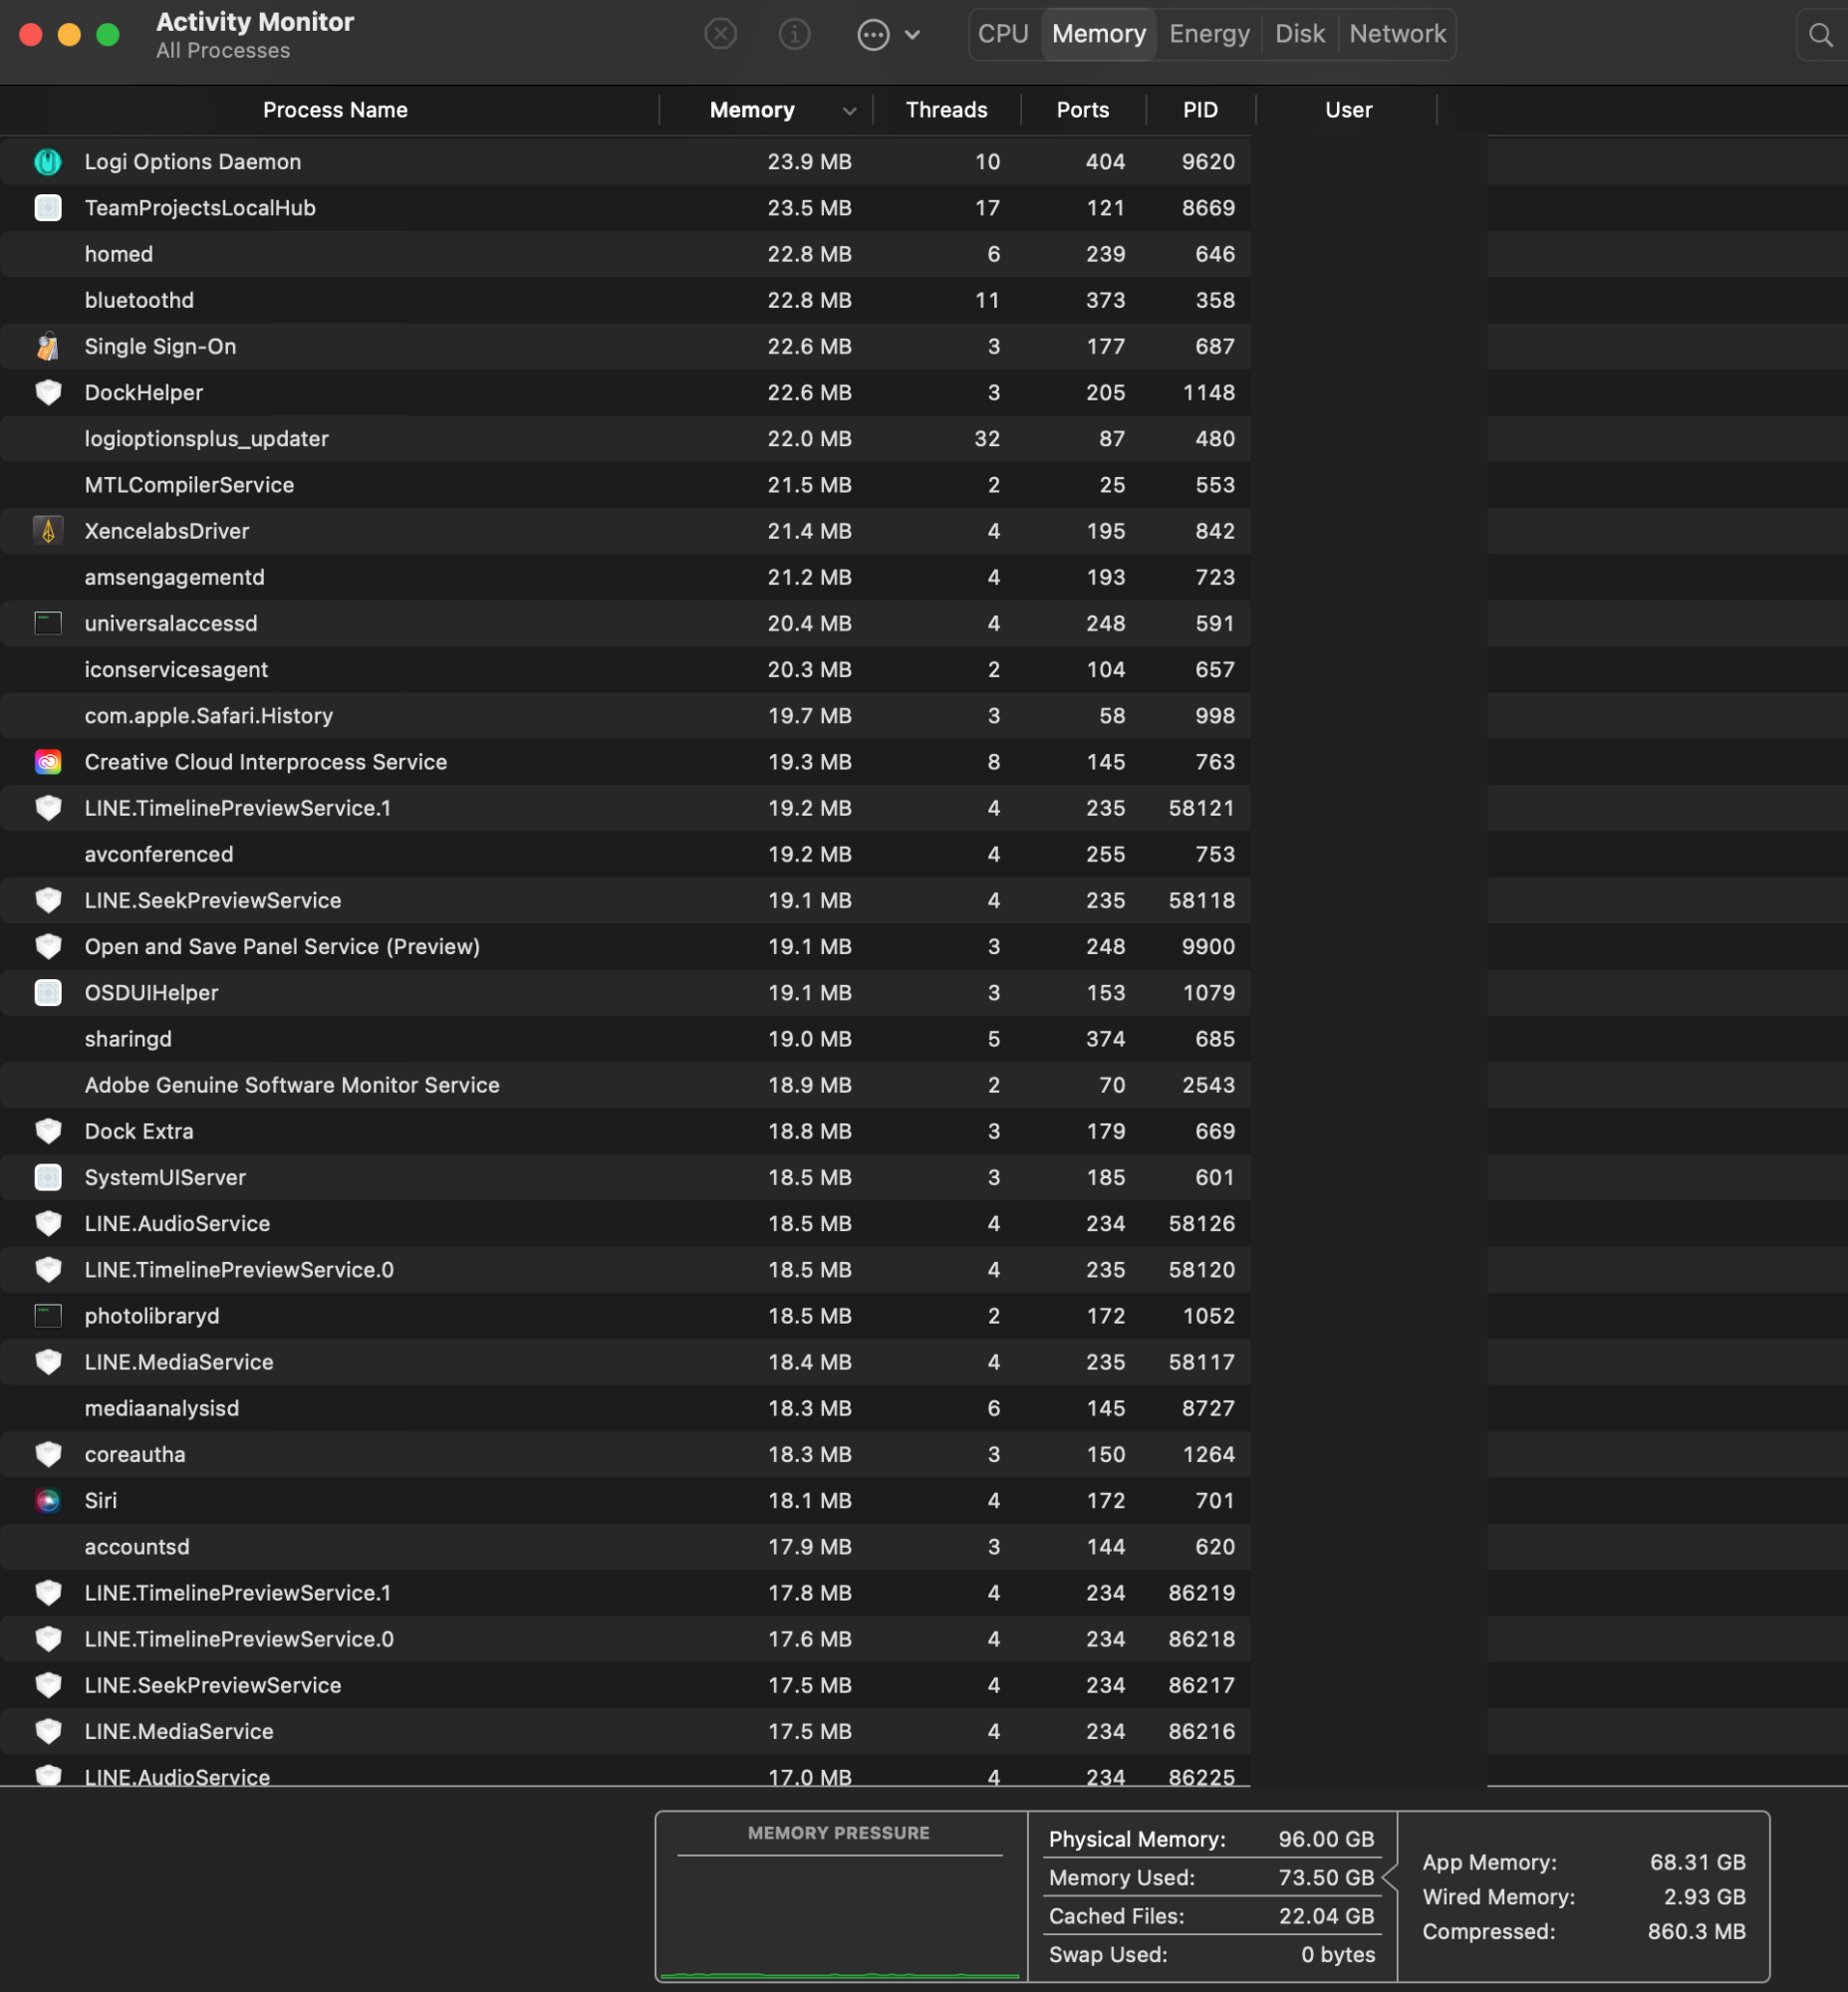Open the process Info (i) toolbar icon
The height and width of the screenshot is (1992, 1848).
[794, 34]
